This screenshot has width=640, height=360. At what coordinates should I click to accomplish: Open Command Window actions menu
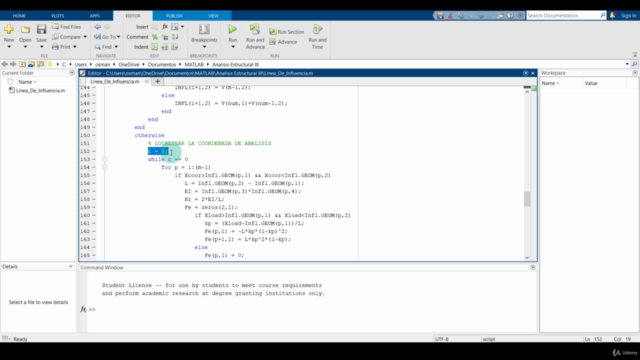[533, 267]
